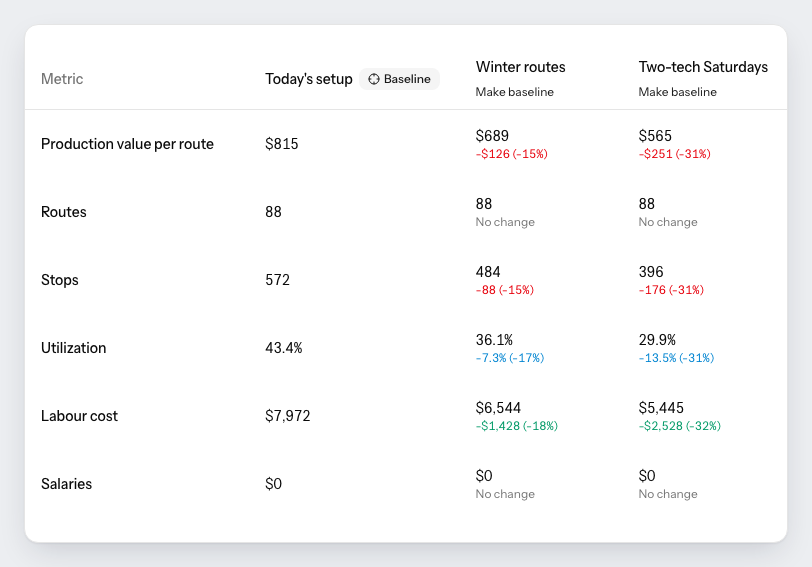Click the Baseline badge
This screenshot has width=812, height=567.
399,79
